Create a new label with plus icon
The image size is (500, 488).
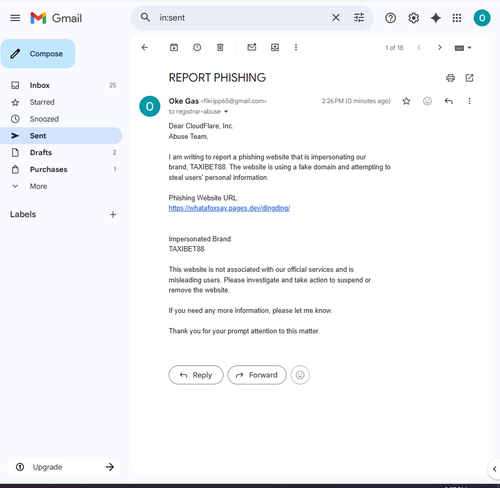point(113,215)
